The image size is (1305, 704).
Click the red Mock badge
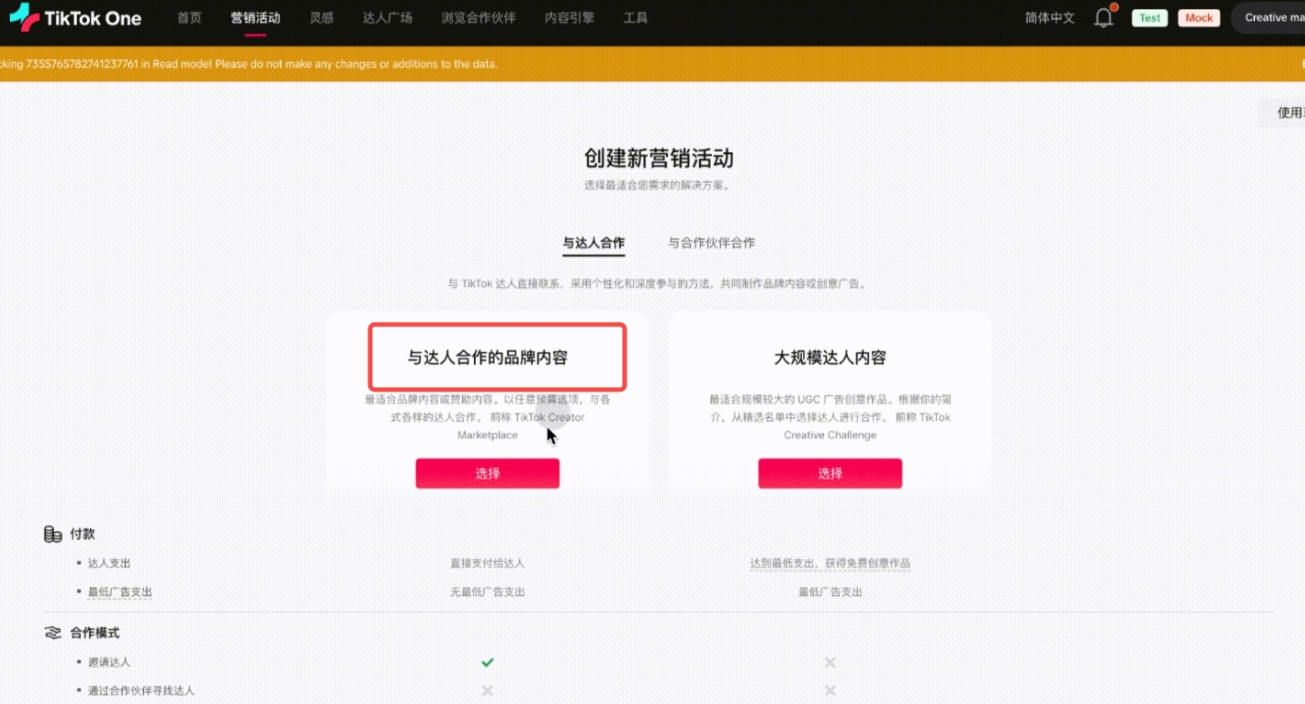click(1198, 18)
